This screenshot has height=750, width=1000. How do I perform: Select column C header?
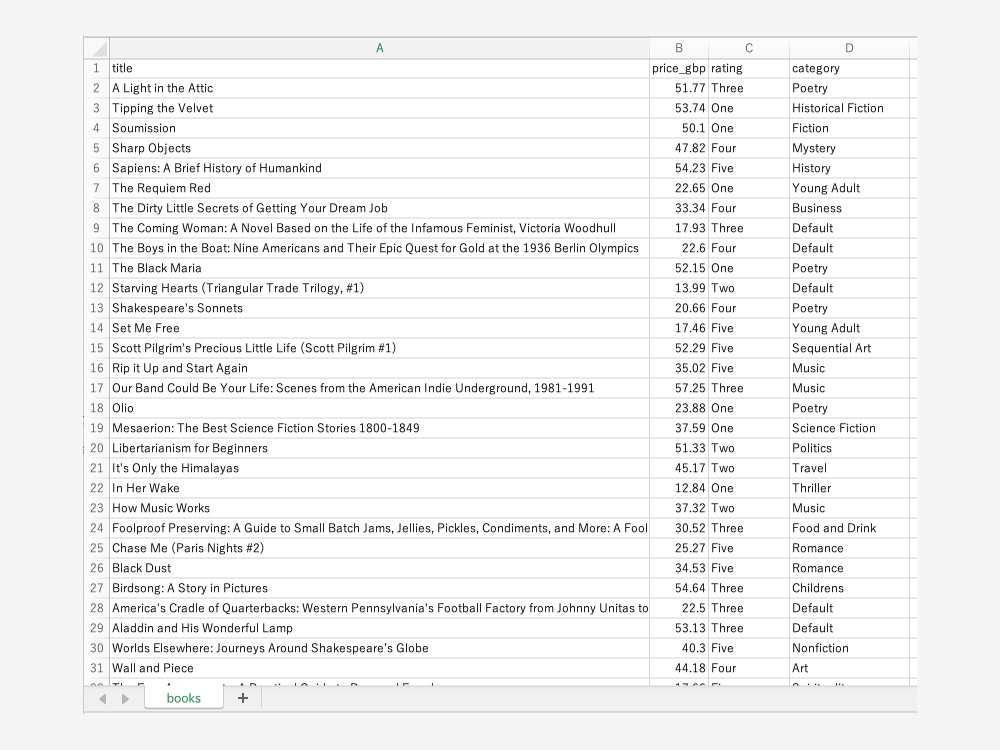pyautogui.click(x=749, y=48)
